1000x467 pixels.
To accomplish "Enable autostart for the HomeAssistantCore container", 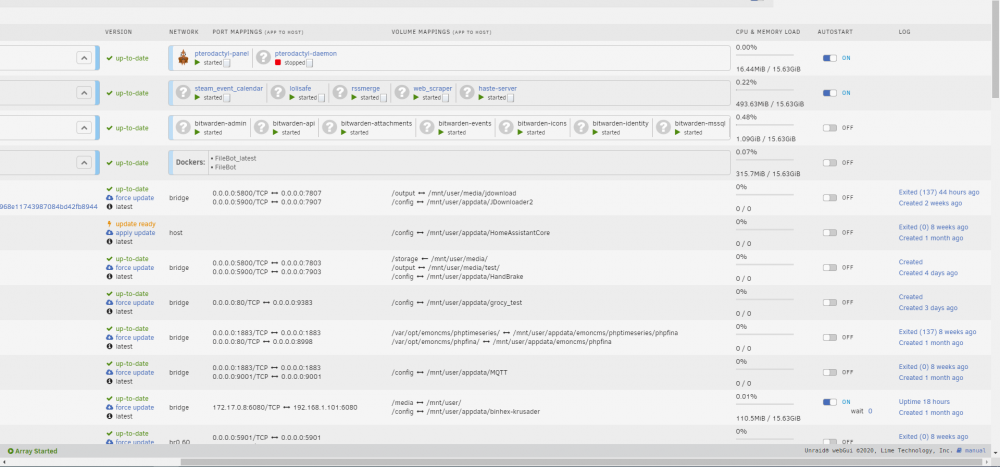I will 830,233.
